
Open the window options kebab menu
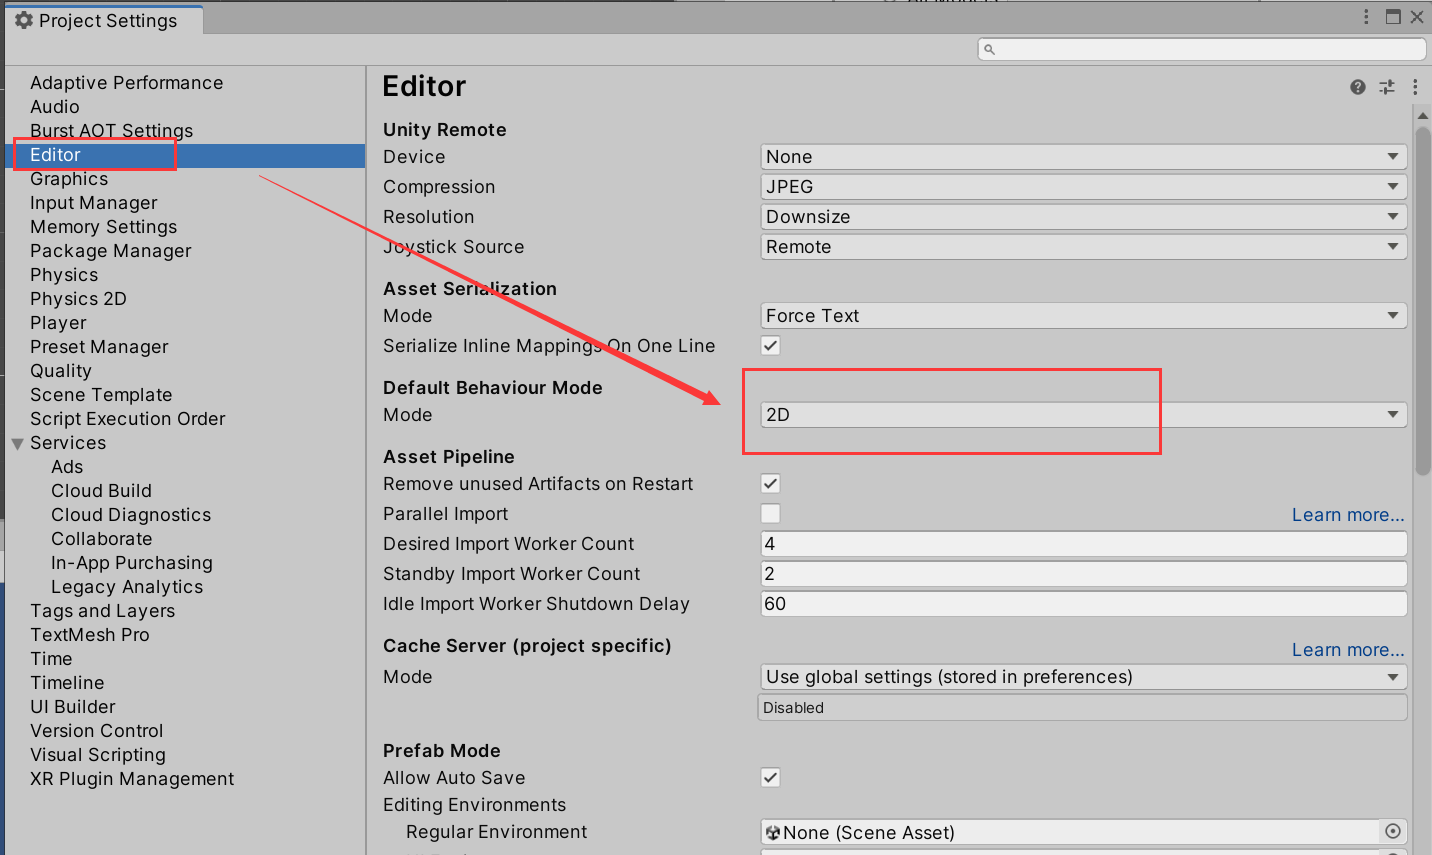[x=1366, y=17]
